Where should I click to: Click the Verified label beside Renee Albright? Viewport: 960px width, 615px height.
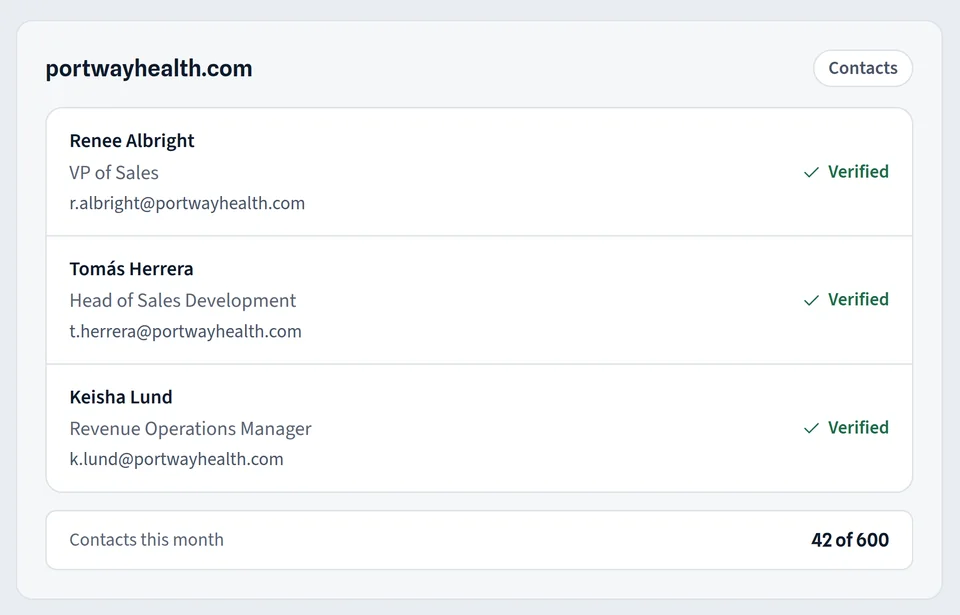pyautogui.click(x=858, y=172)
